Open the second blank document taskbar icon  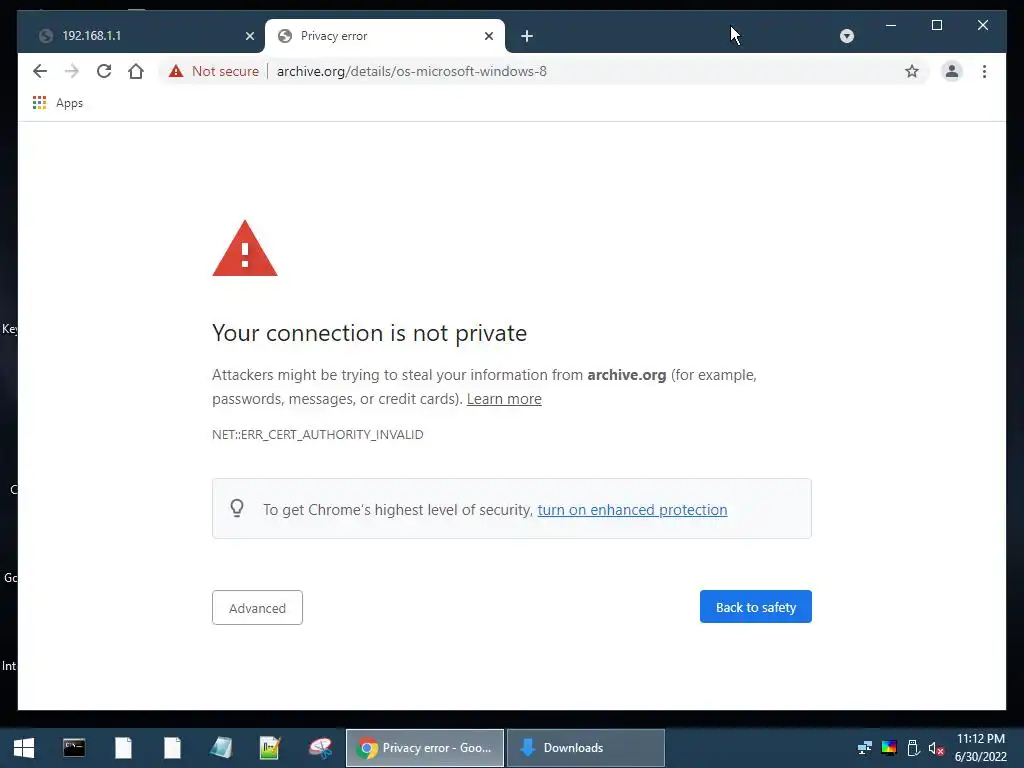pyautogui.click(x=172, y=748)
